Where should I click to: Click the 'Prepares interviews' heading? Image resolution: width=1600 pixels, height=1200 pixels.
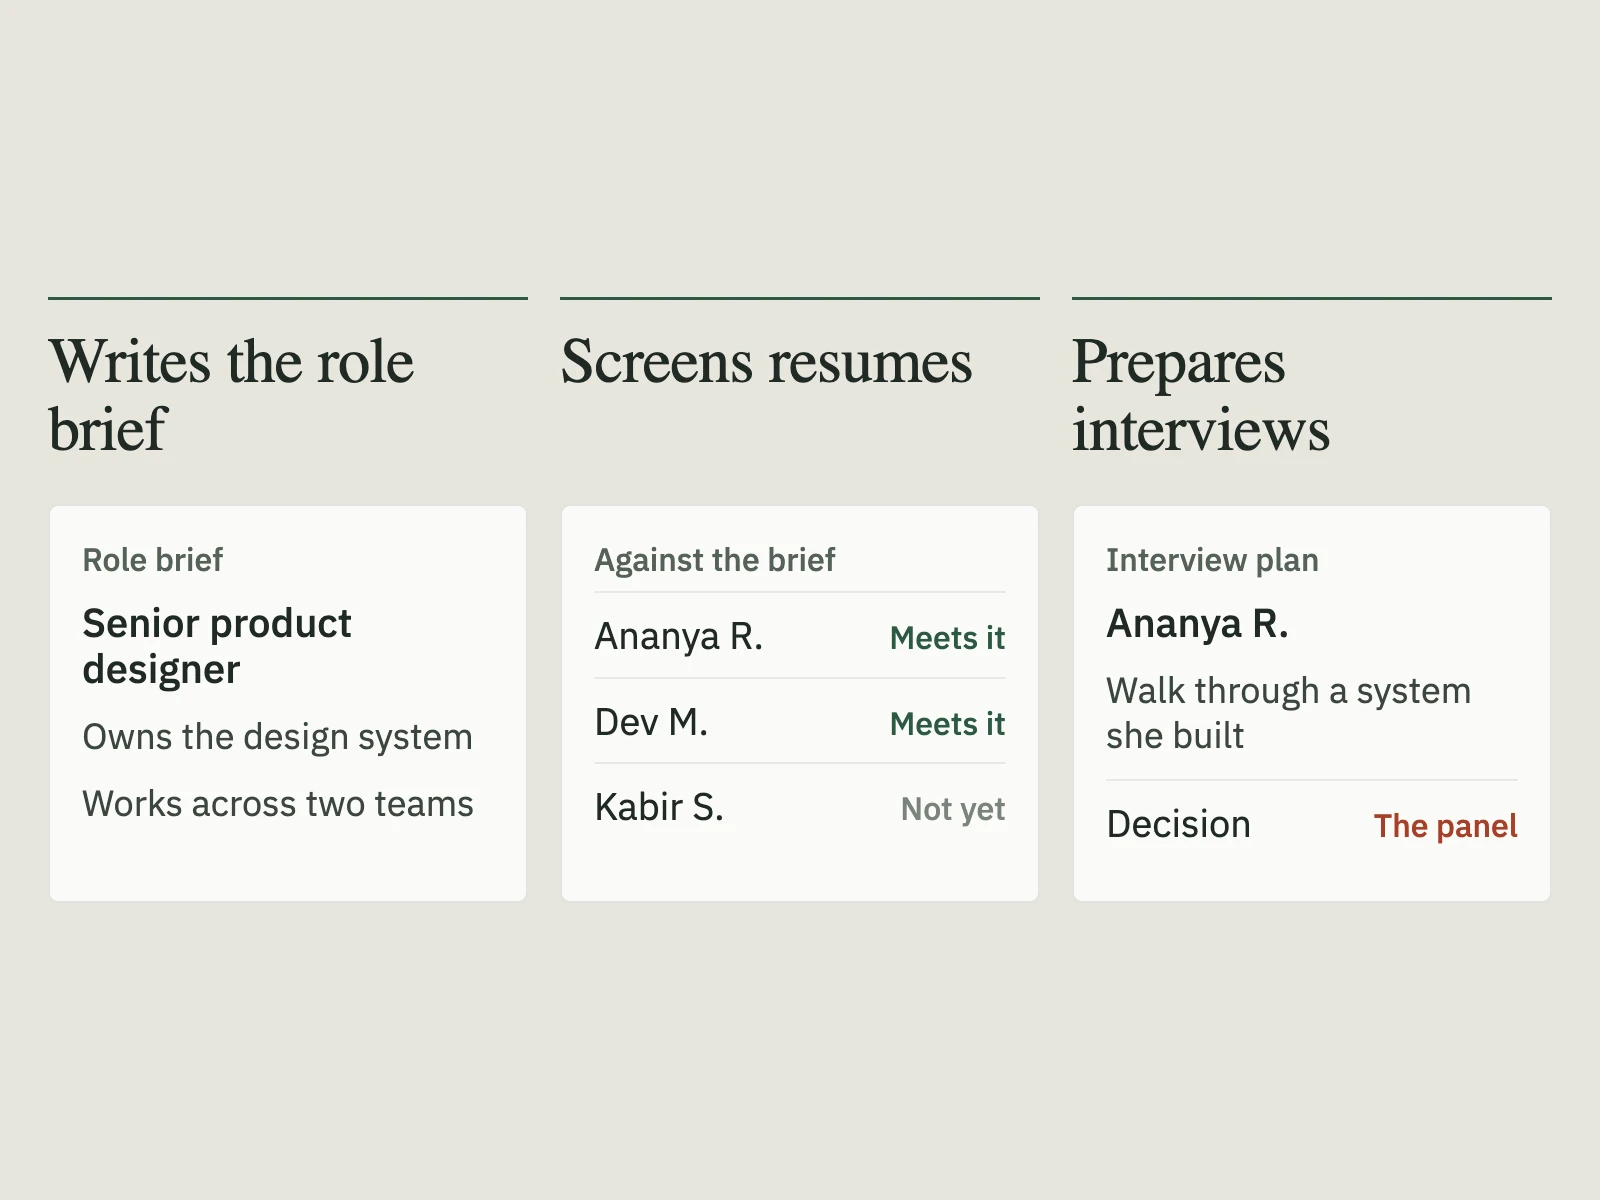coord(1201,395)
